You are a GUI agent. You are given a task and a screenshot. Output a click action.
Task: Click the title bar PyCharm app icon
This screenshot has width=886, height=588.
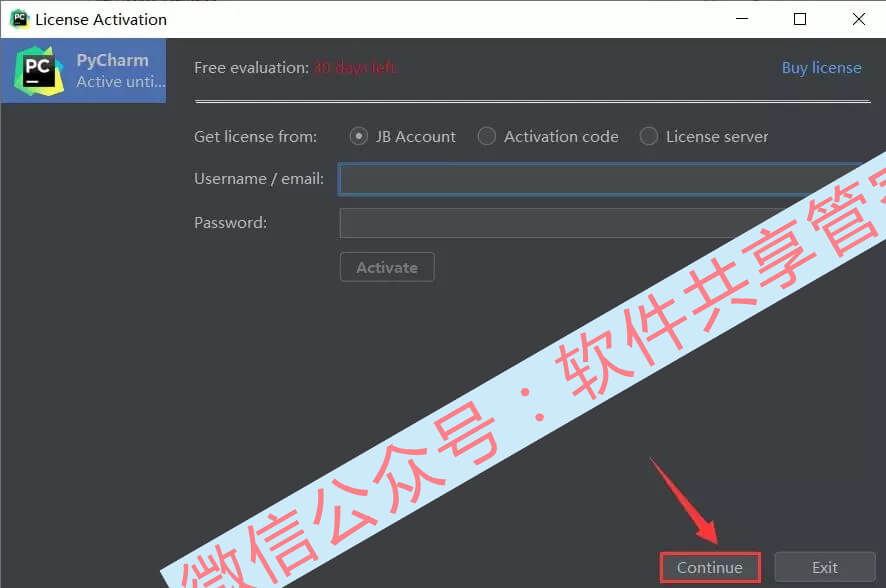(x=19, y=19)
